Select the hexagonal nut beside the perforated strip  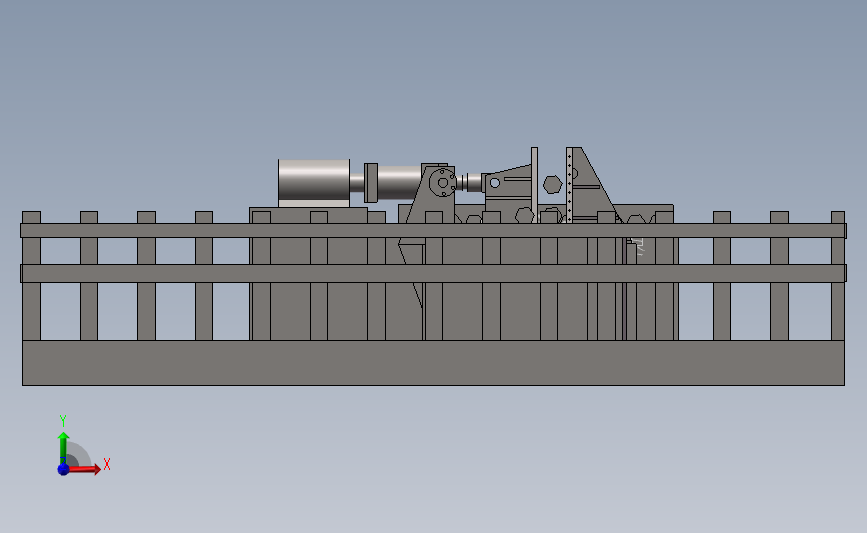(552, 185)
